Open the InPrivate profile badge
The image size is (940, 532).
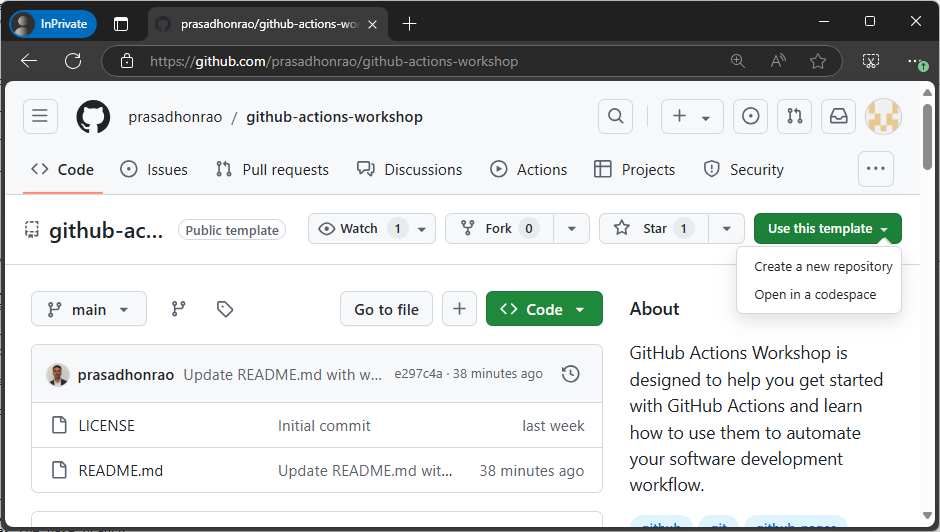(x=53, y=24)
